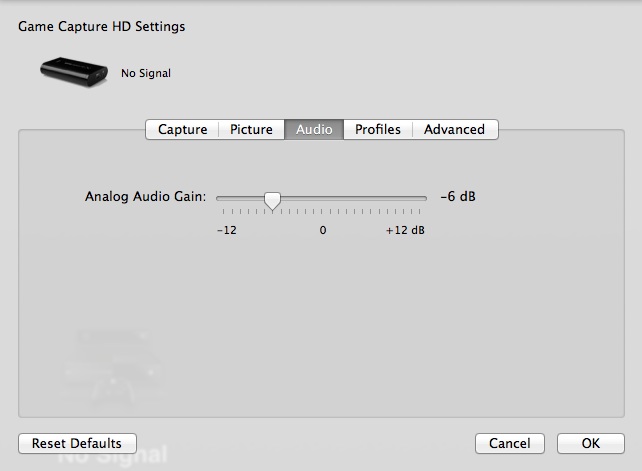The image size is (642, 471).
Task: Cancel the settings dialog
Action: (509, 443)
